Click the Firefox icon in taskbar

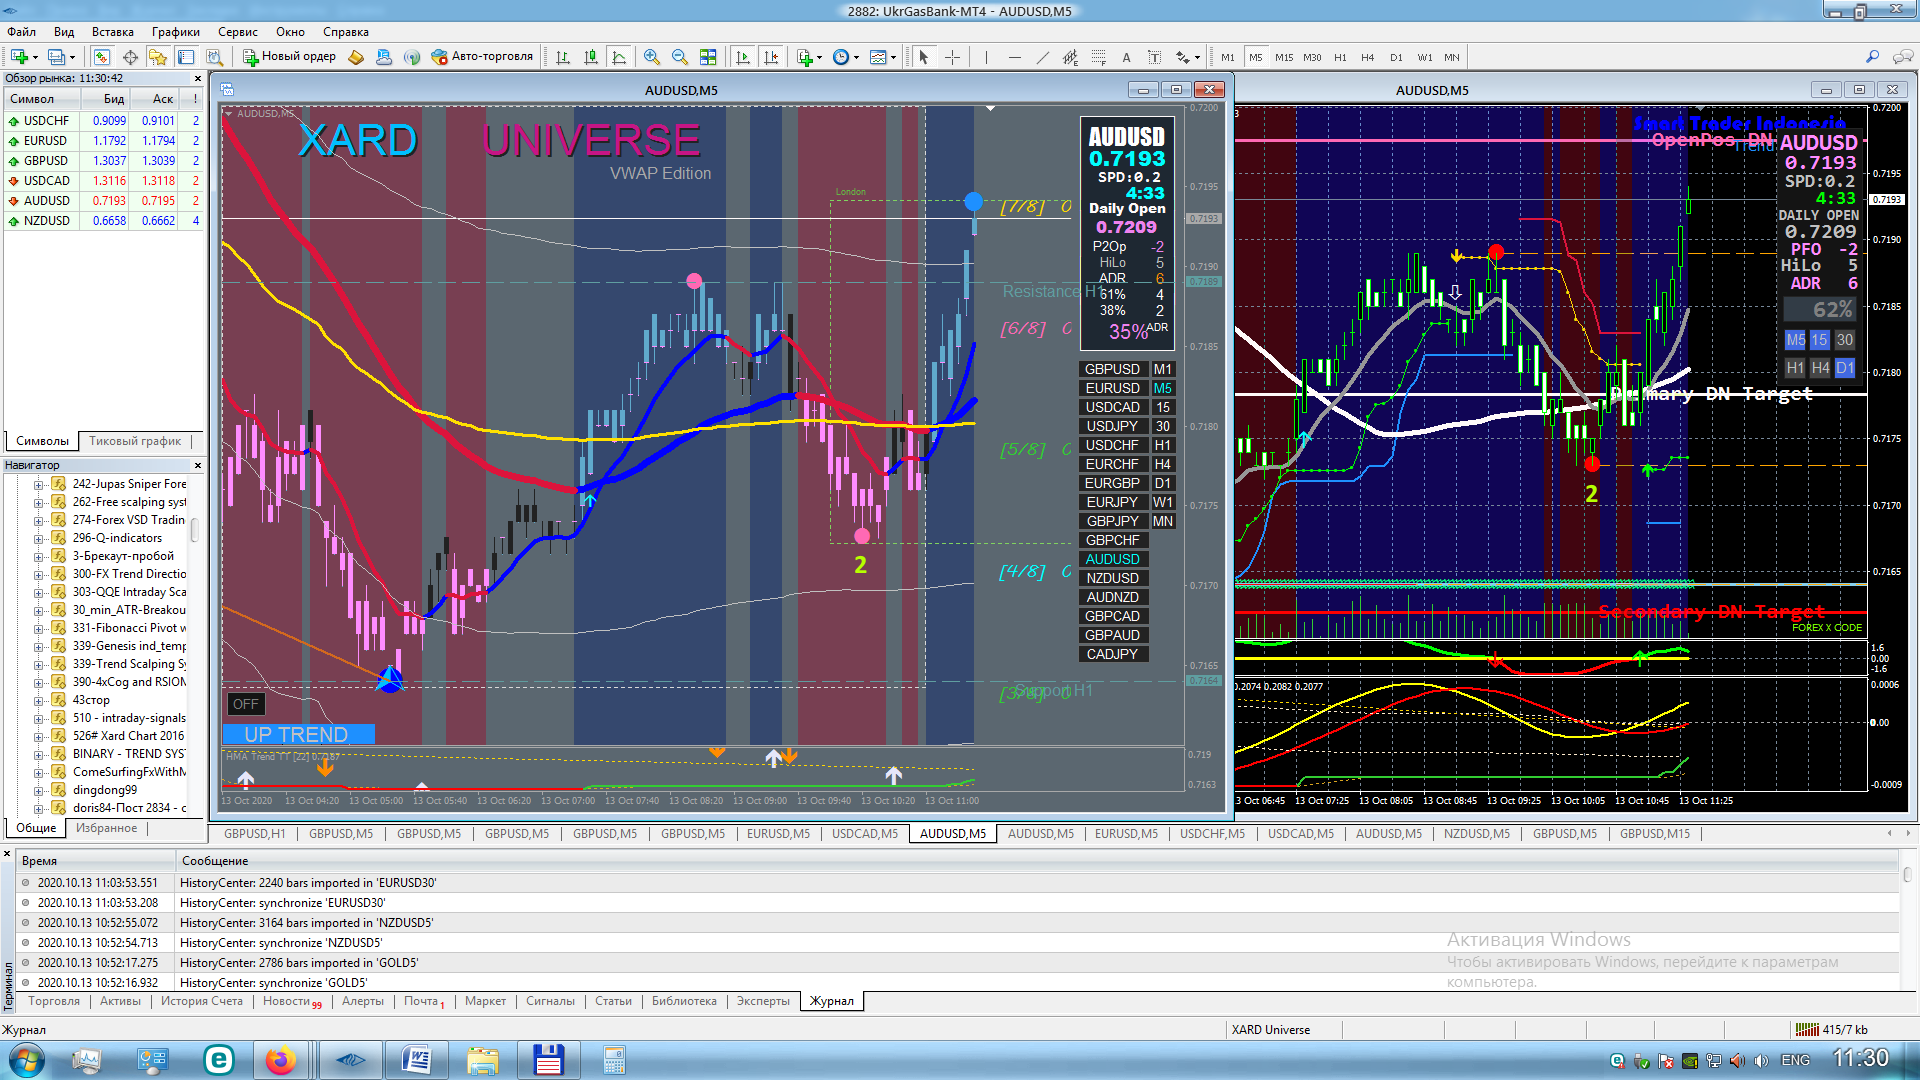click(281, 1060)
